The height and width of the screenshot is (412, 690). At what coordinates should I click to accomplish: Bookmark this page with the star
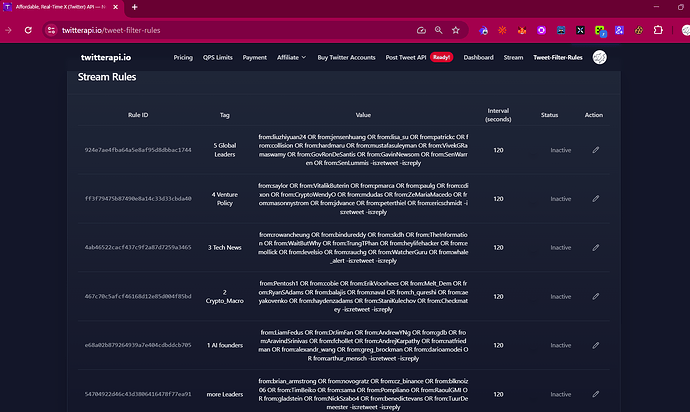coord(455,30)
